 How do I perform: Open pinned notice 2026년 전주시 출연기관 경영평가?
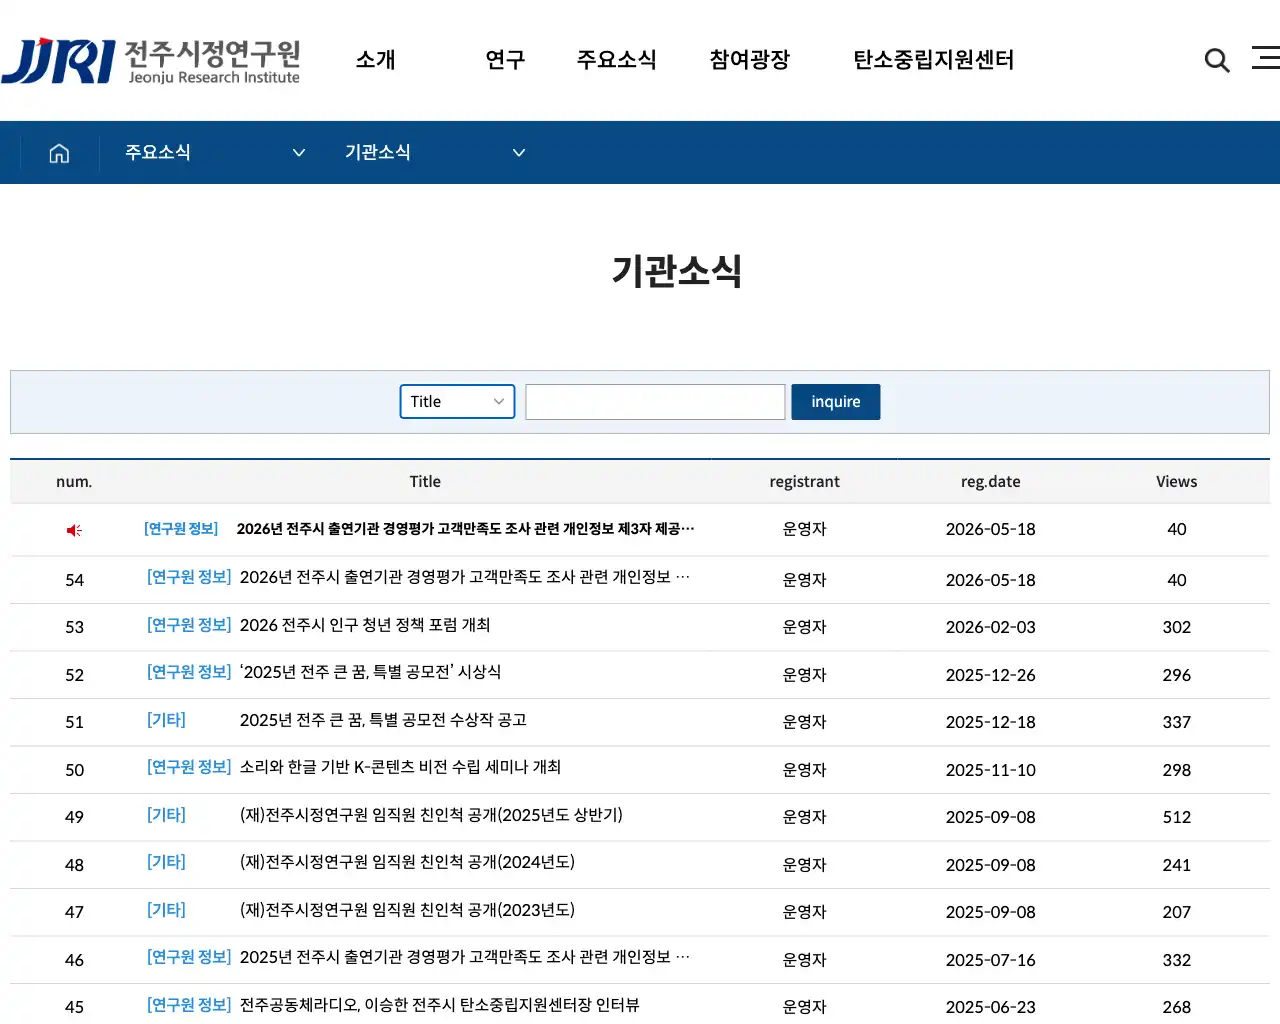tap(465, 529)
